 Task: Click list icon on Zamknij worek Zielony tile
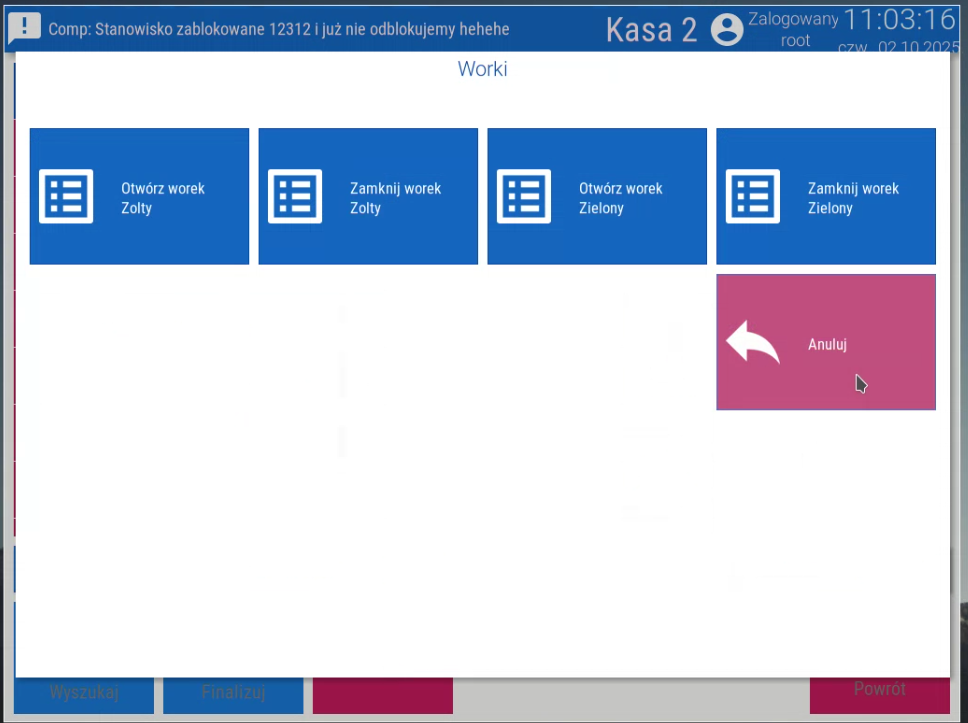[x=753, y=197]
